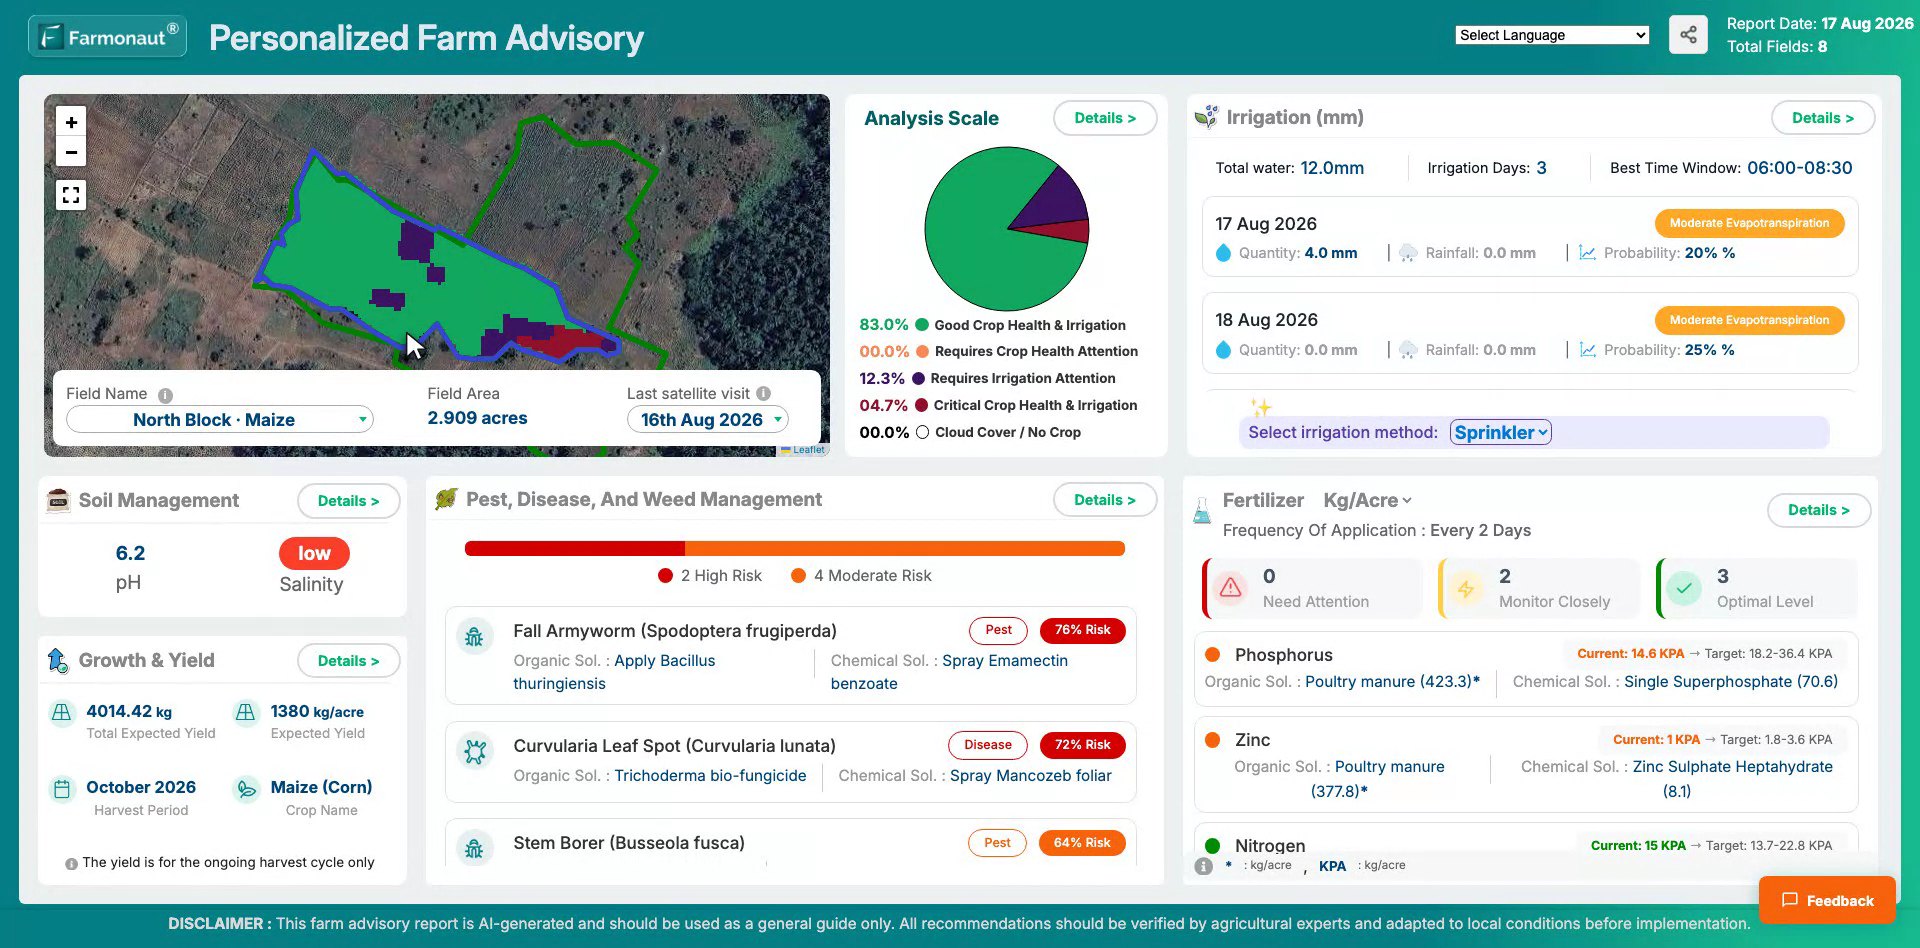This screenshot has height=948, width=1920.
Task: Open the share icon button
Action: [x=1688, y=35]
